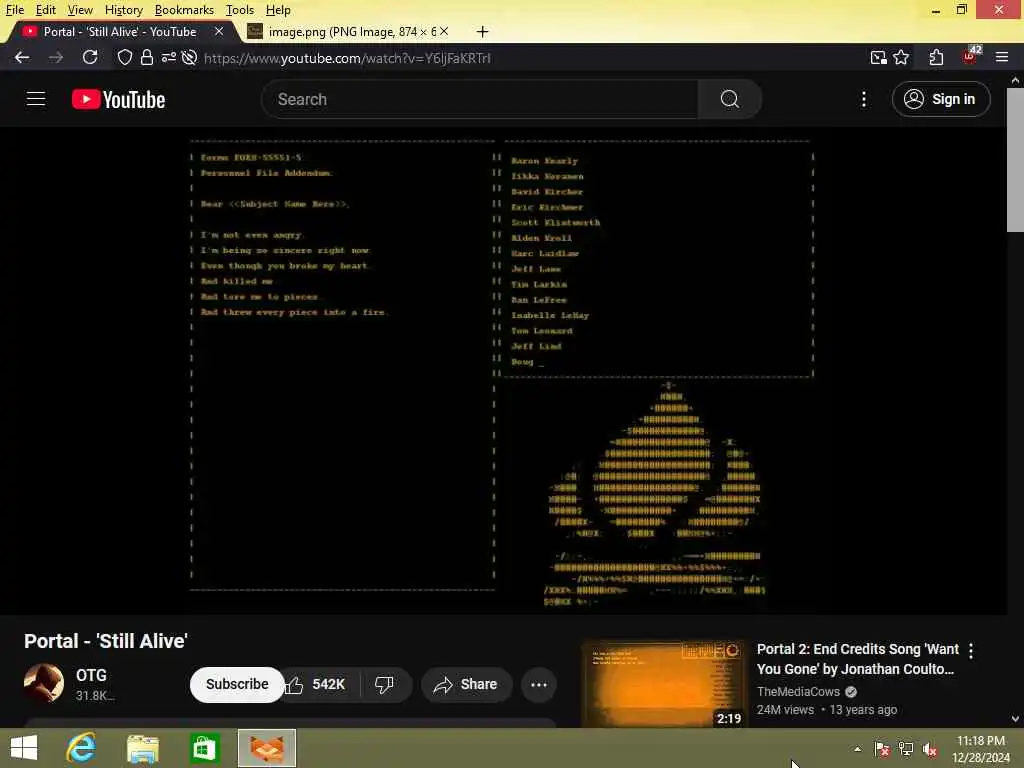Open the Portal 2 recommended video thumbnail

click(664, 684)
